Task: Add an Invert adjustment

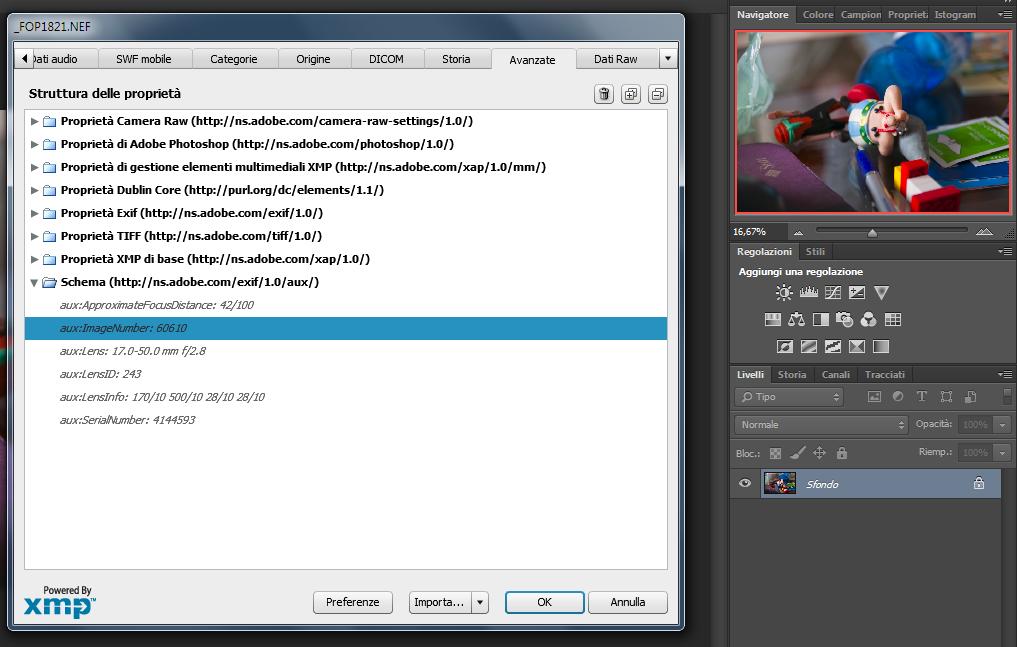Action: pos(785,347)
